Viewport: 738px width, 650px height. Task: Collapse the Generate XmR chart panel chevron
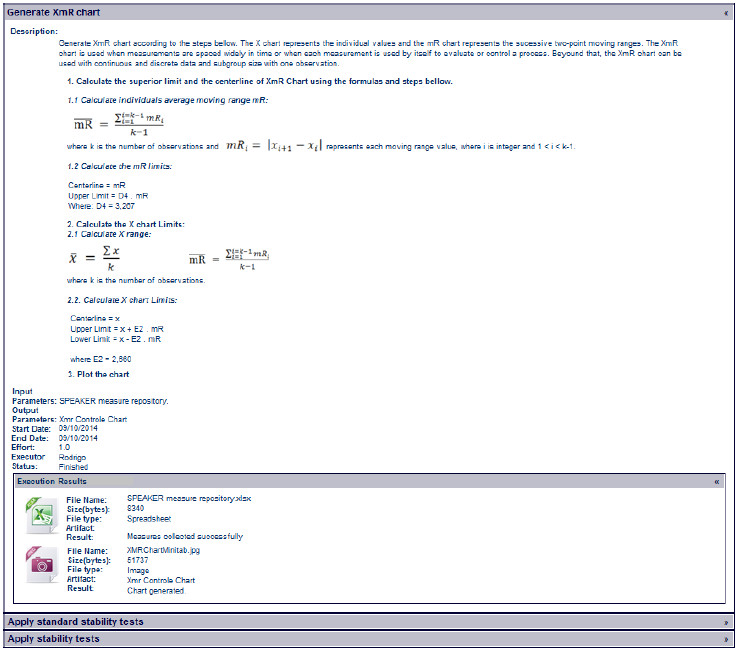click(x=726, y=13)
